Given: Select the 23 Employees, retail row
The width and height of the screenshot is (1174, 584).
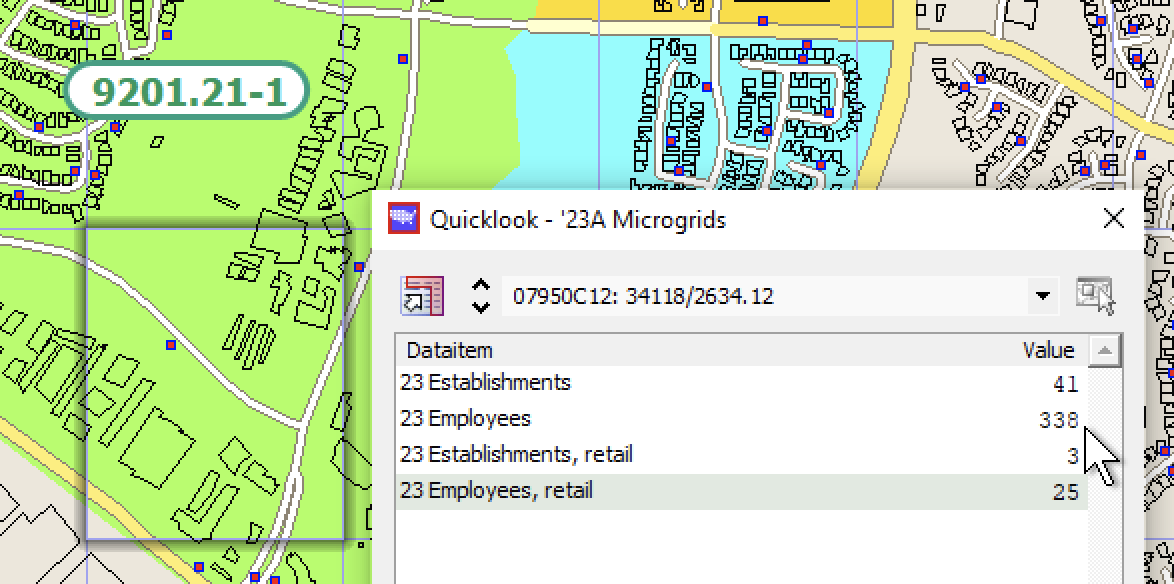Looking at the screenshot, I should point(740,491).
